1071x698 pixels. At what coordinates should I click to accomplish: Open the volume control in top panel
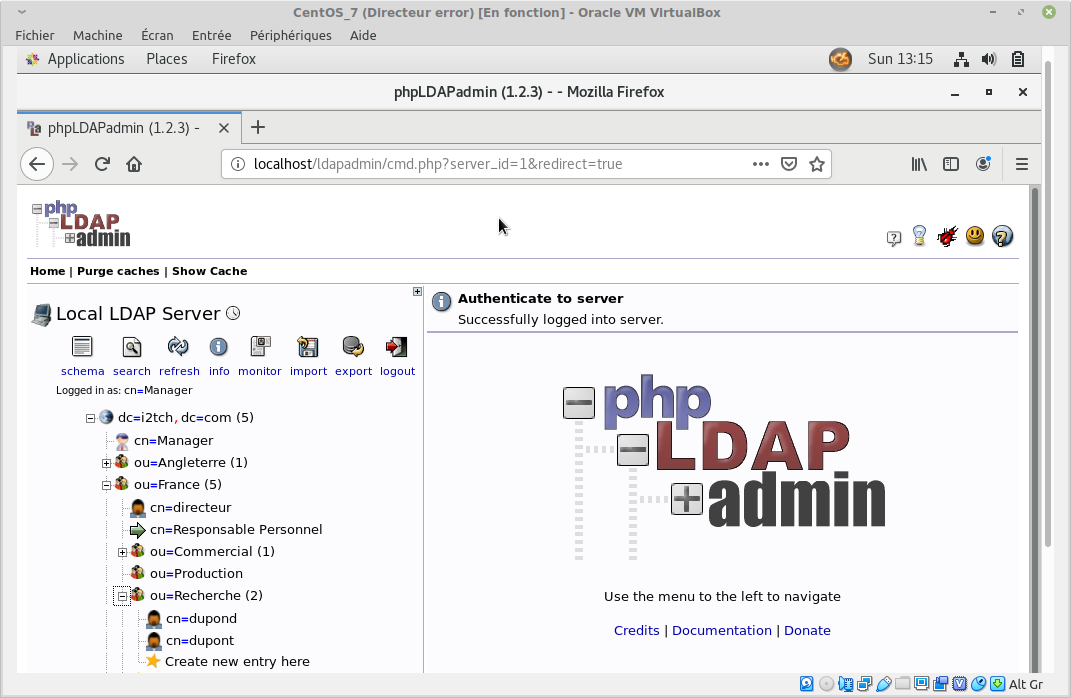click(988, 59)
